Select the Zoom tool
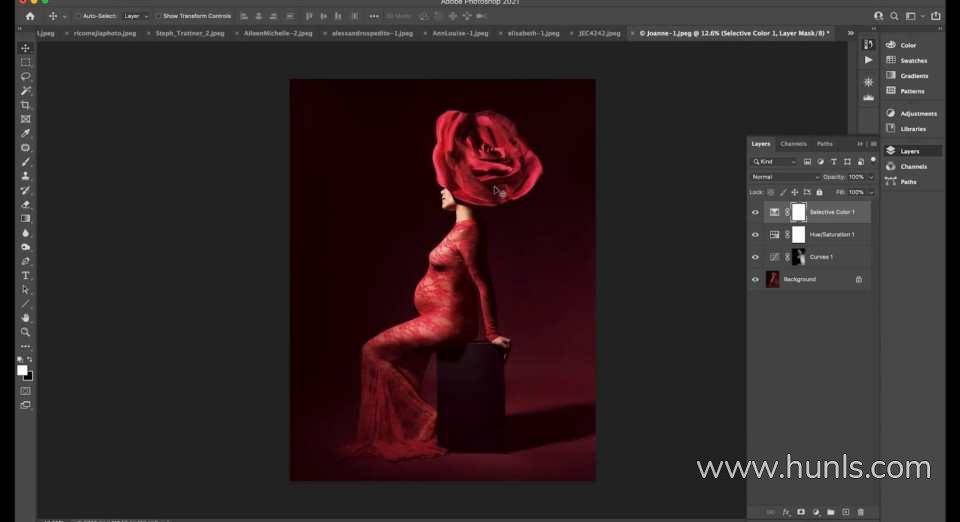Image resolution: width=960 pixels, height=522 pixels. tap(25, 332)
